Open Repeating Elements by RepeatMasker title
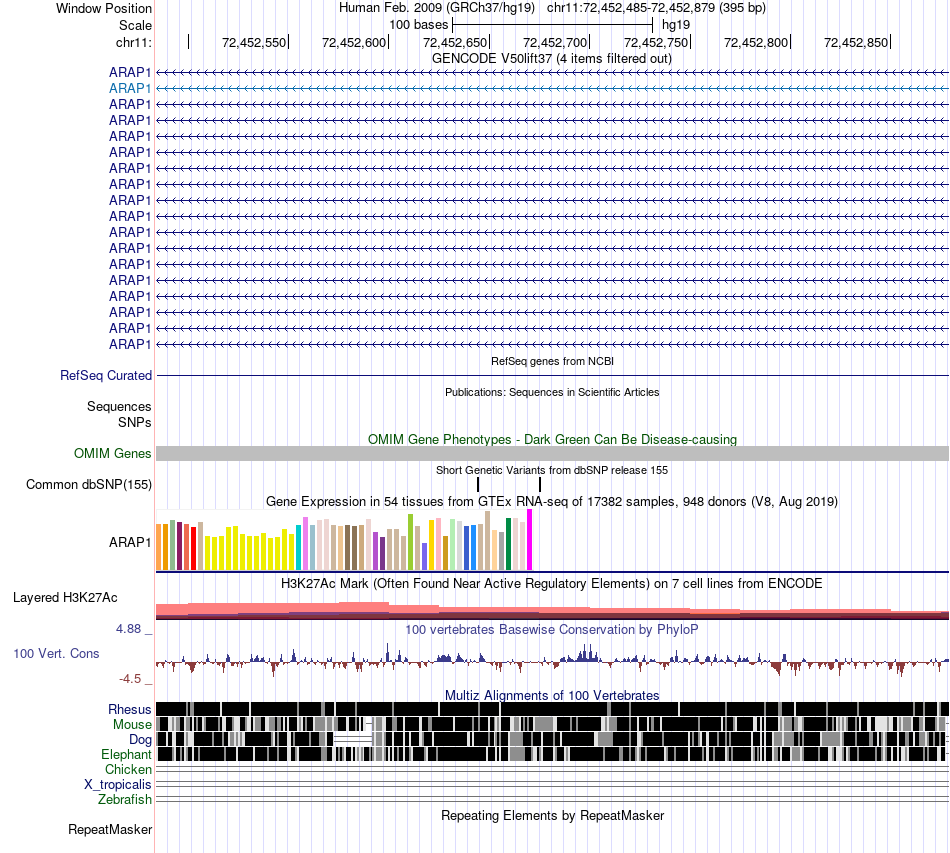Screen dimensions: 950x853 [552, 815]
